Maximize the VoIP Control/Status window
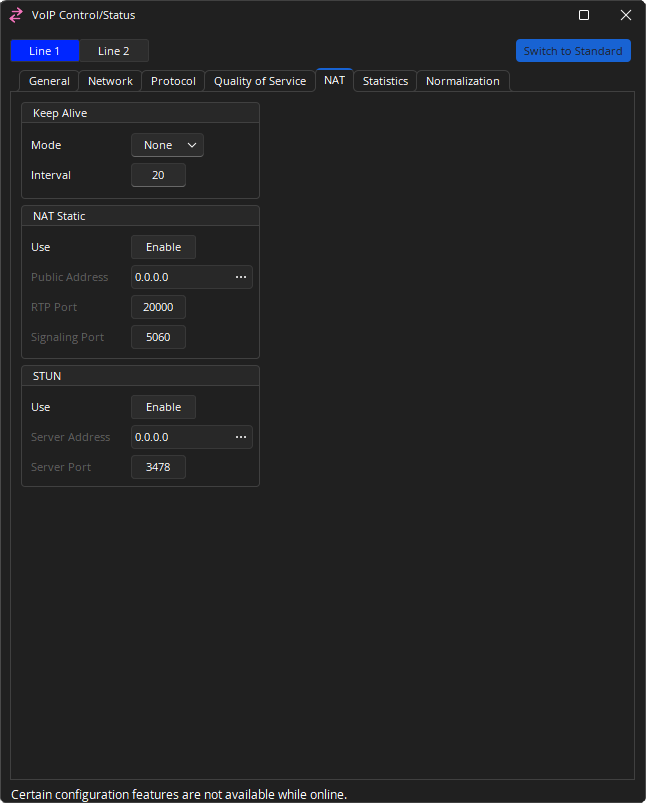This screenshot has height=803, width=646. click(x=584, y=15)
